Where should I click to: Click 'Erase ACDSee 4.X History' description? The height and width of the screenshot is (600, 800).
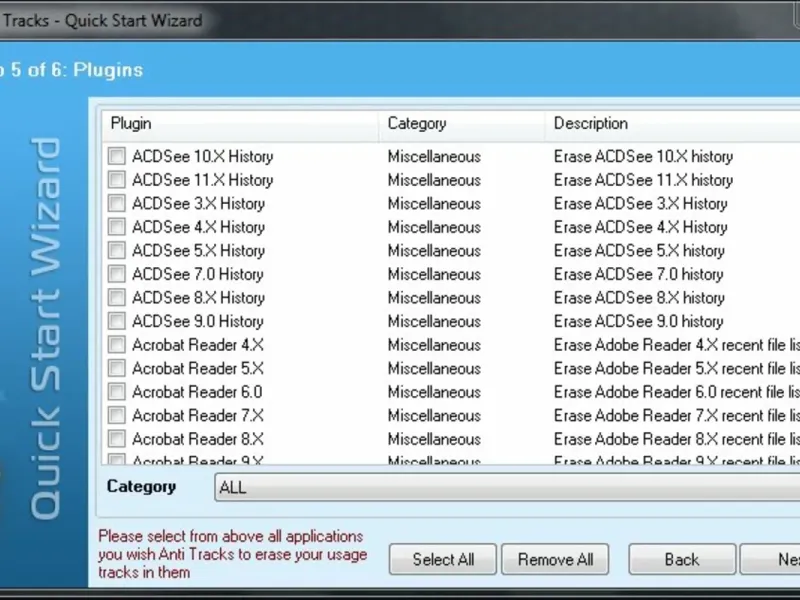[x=640, y=227]
